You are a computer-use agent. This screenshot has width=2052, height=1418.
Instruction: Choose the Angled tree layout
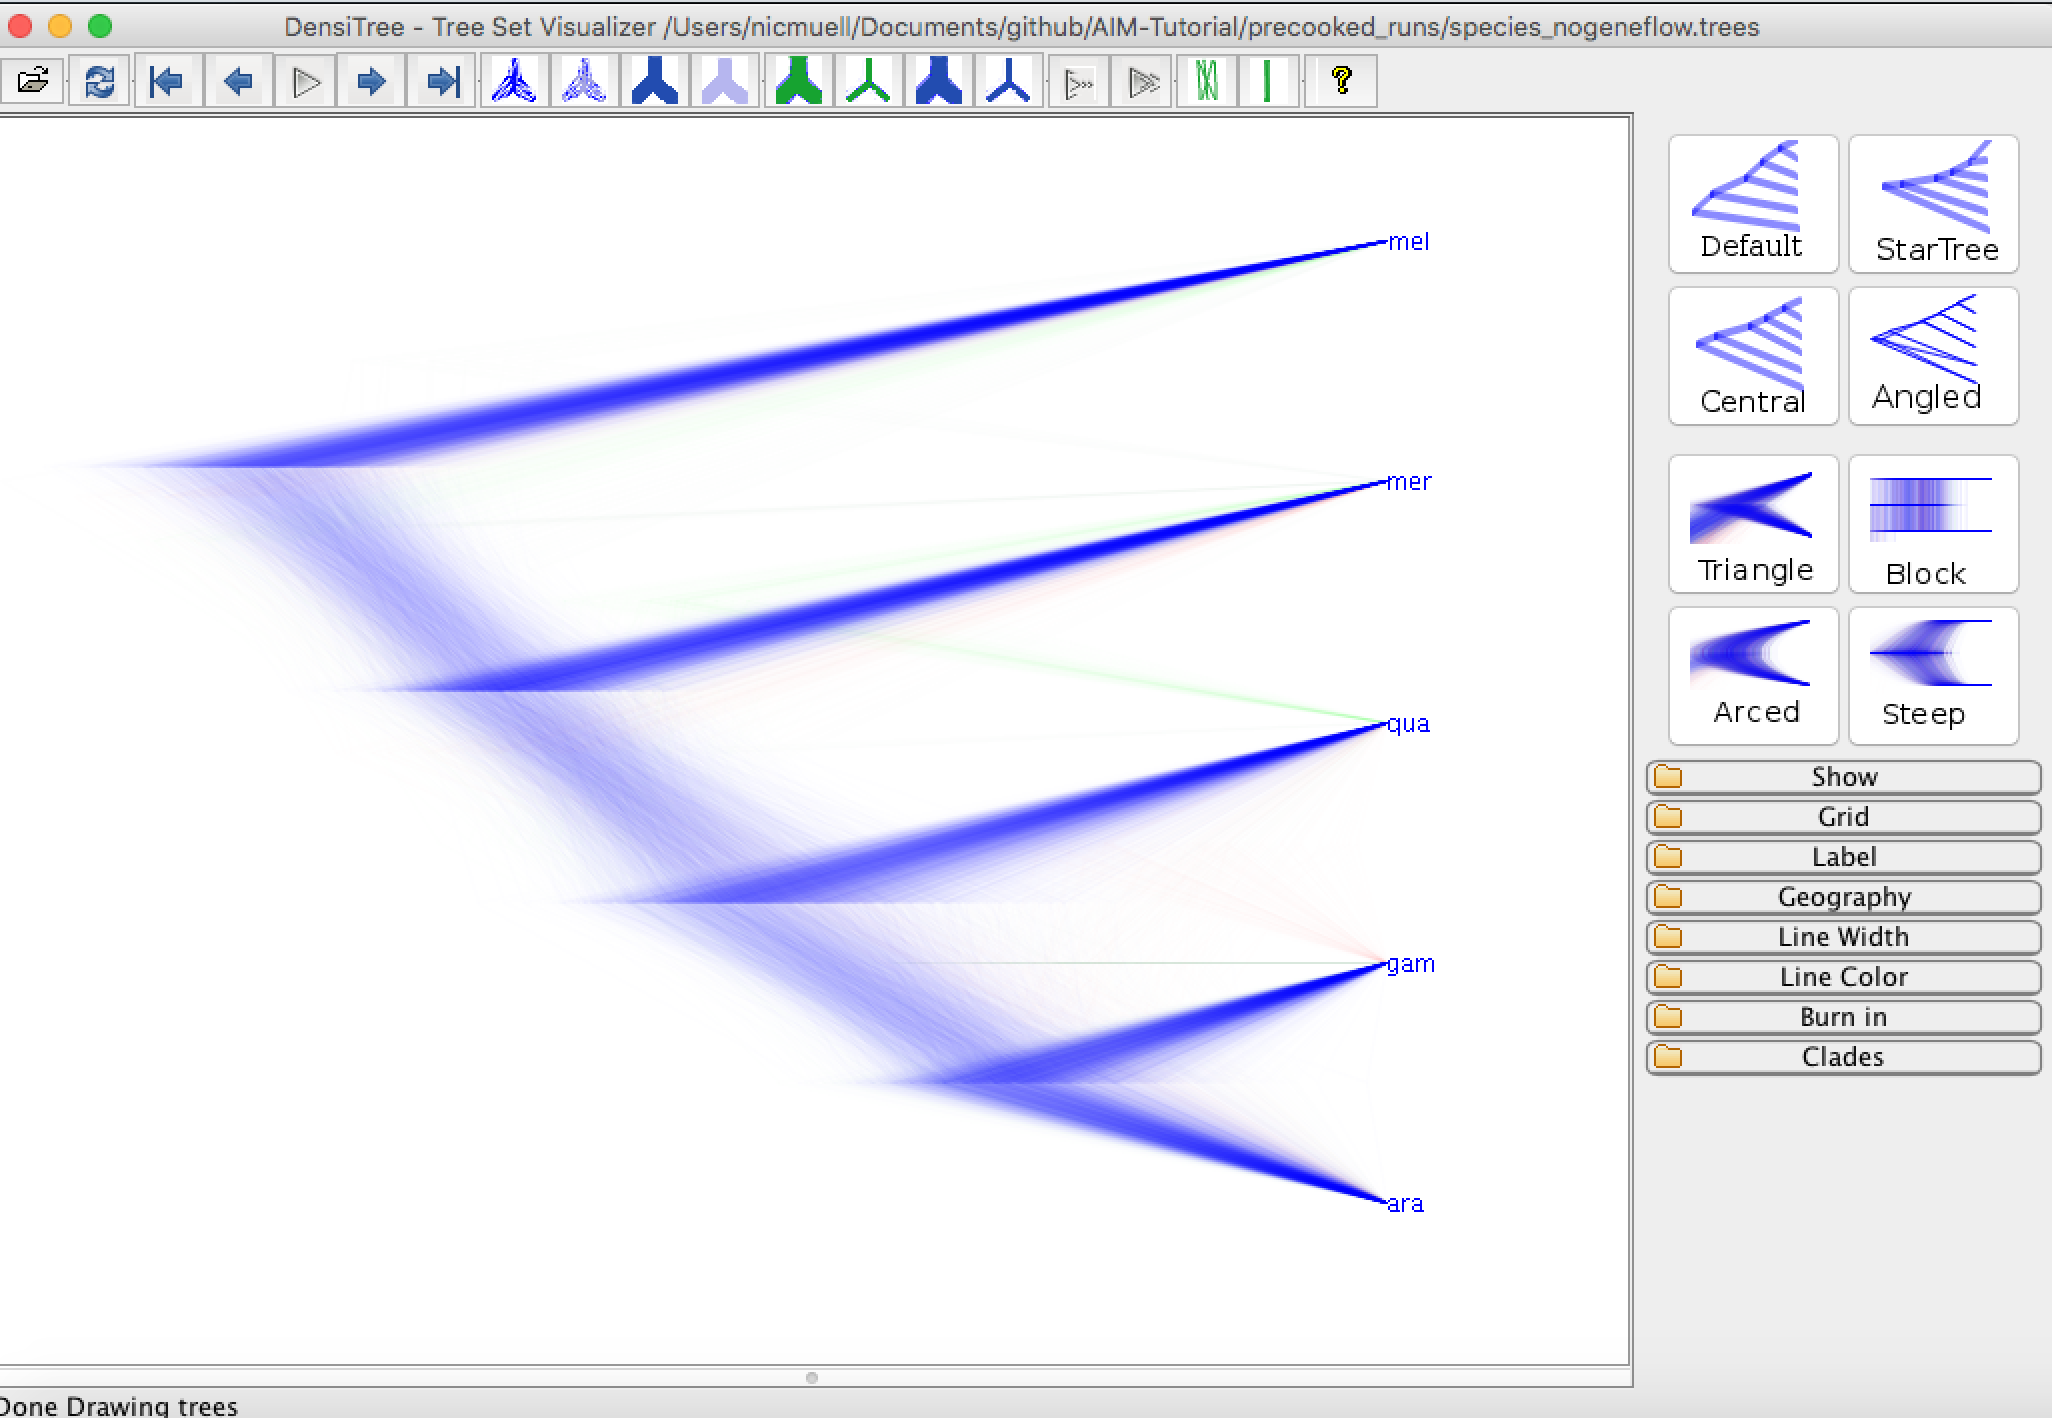[x=1934, y=356]
